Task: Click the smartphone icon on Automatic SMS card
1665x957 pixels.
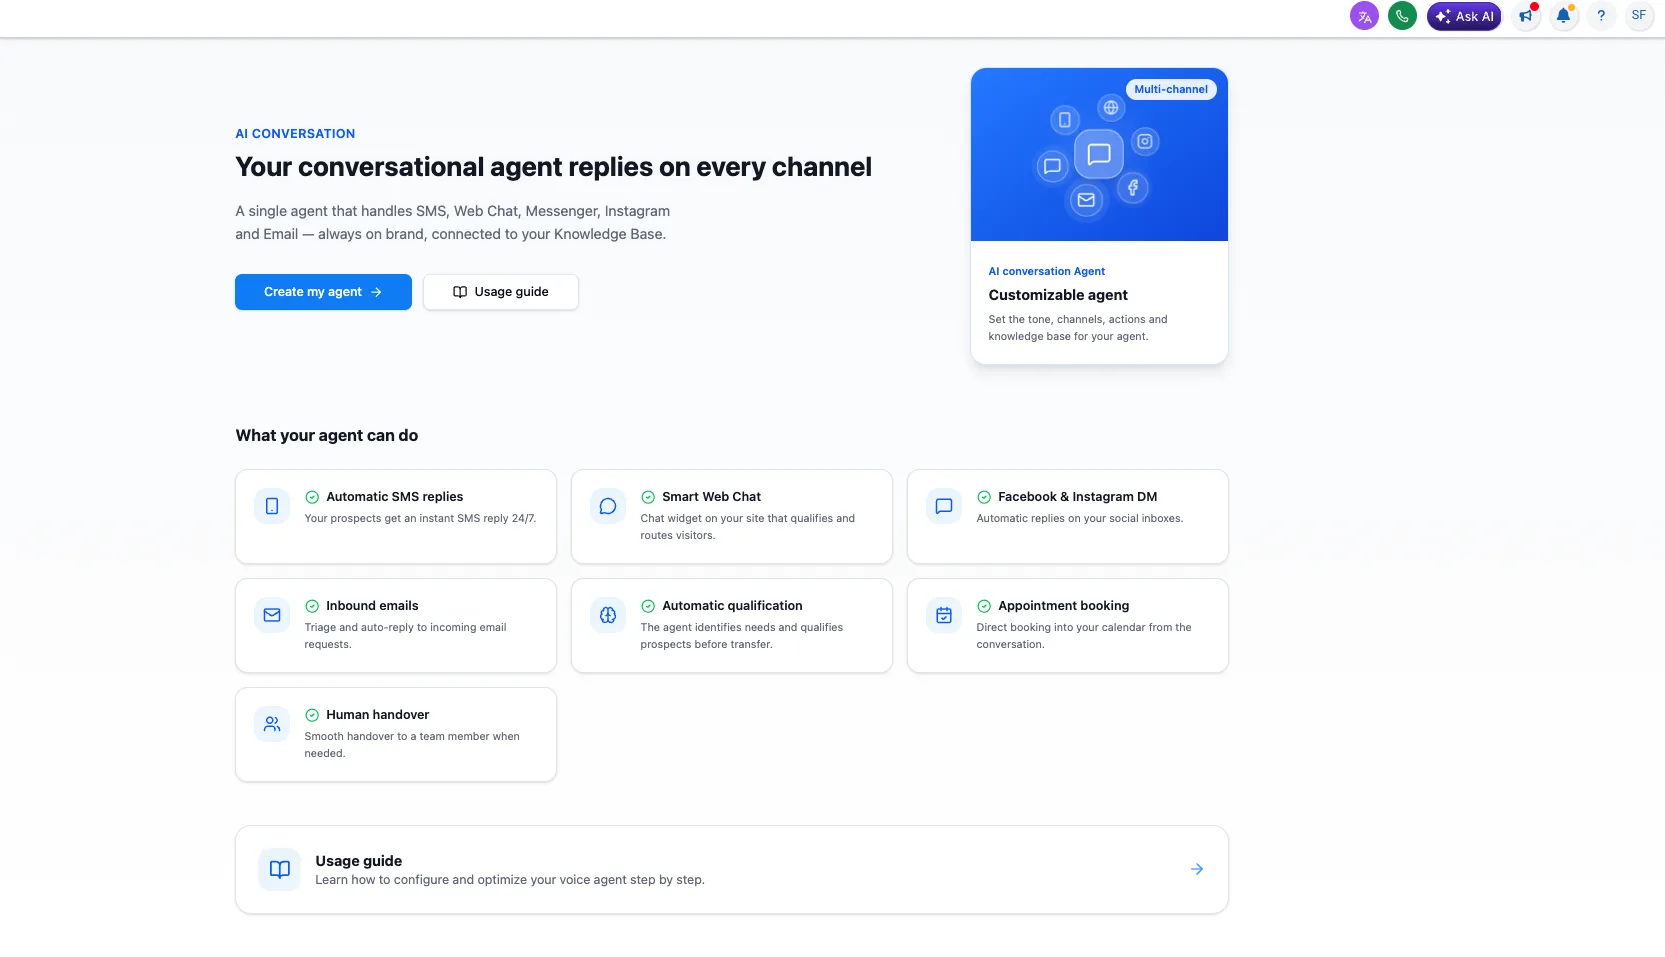Action: coord(272,506)
